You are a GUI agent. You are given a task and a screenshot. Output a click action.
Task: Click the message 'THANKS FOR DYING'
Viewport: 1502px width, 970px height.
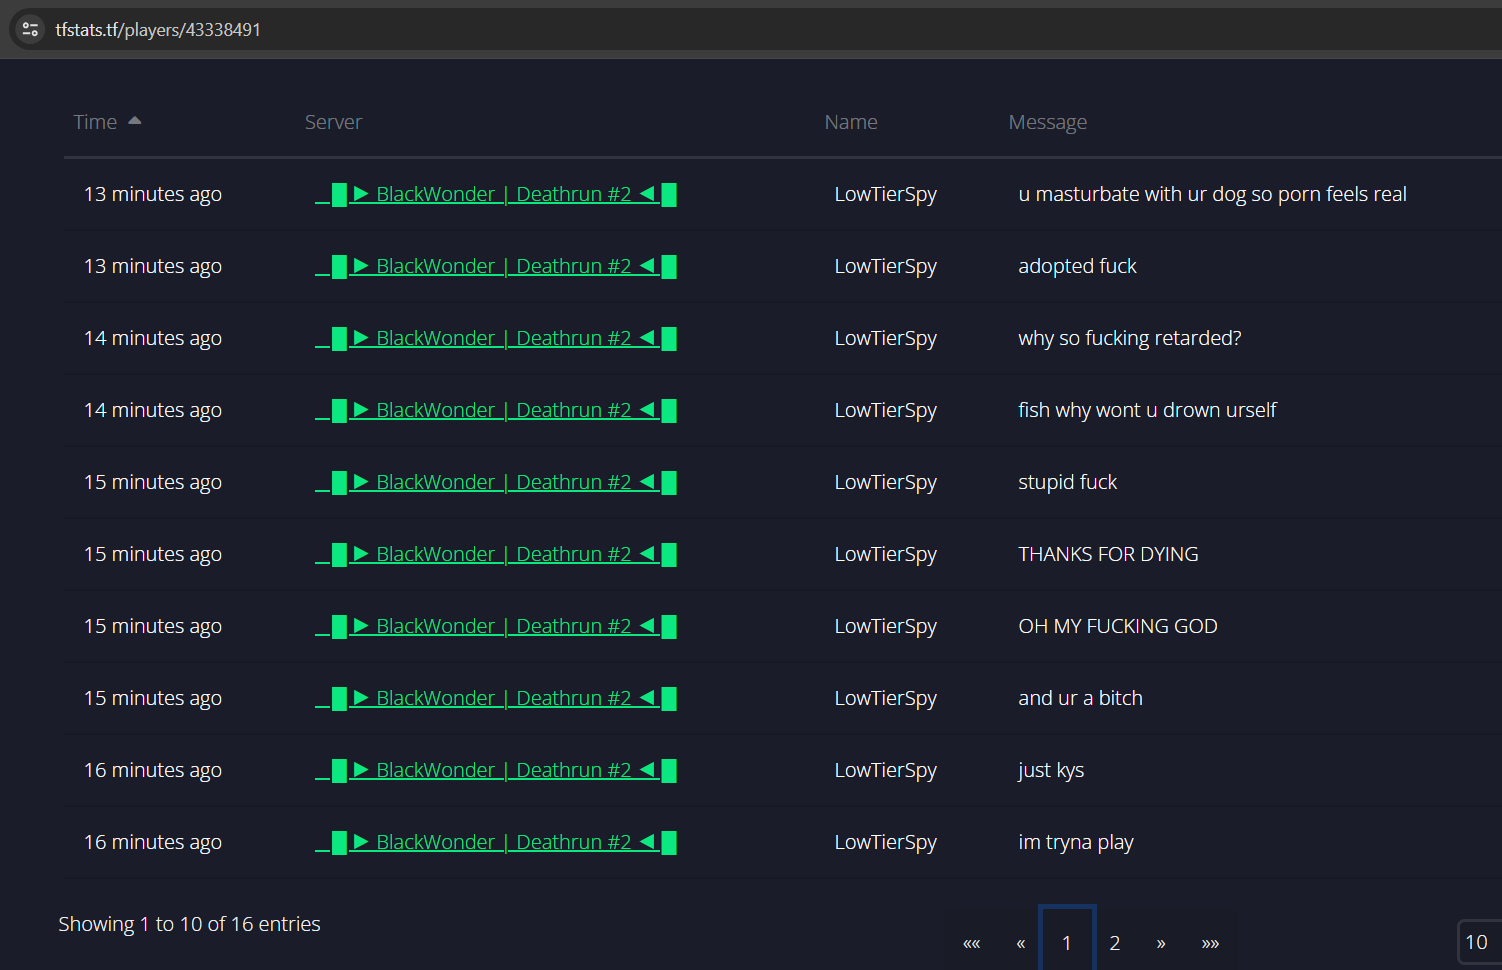[x=1108, y=554]
